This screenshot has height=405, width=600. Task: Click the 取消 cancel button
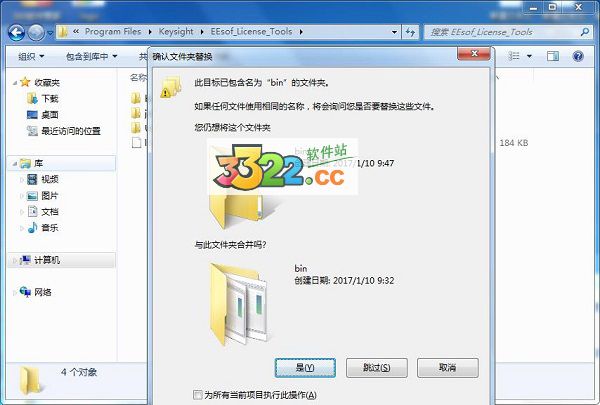(x=448, y=367)
